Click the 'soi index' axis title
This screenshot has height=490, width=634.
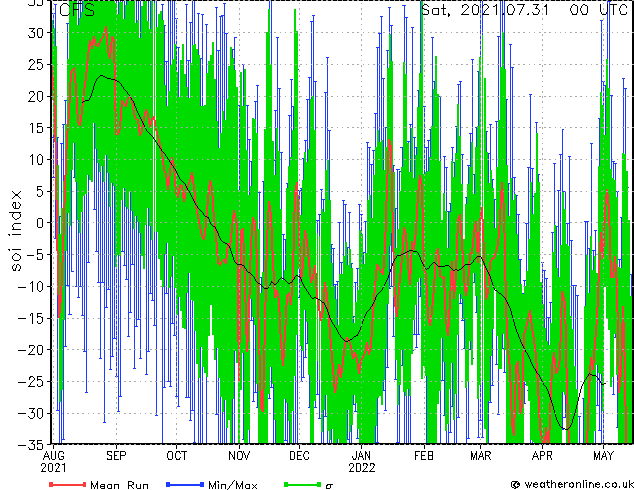(x=16, y=231)
